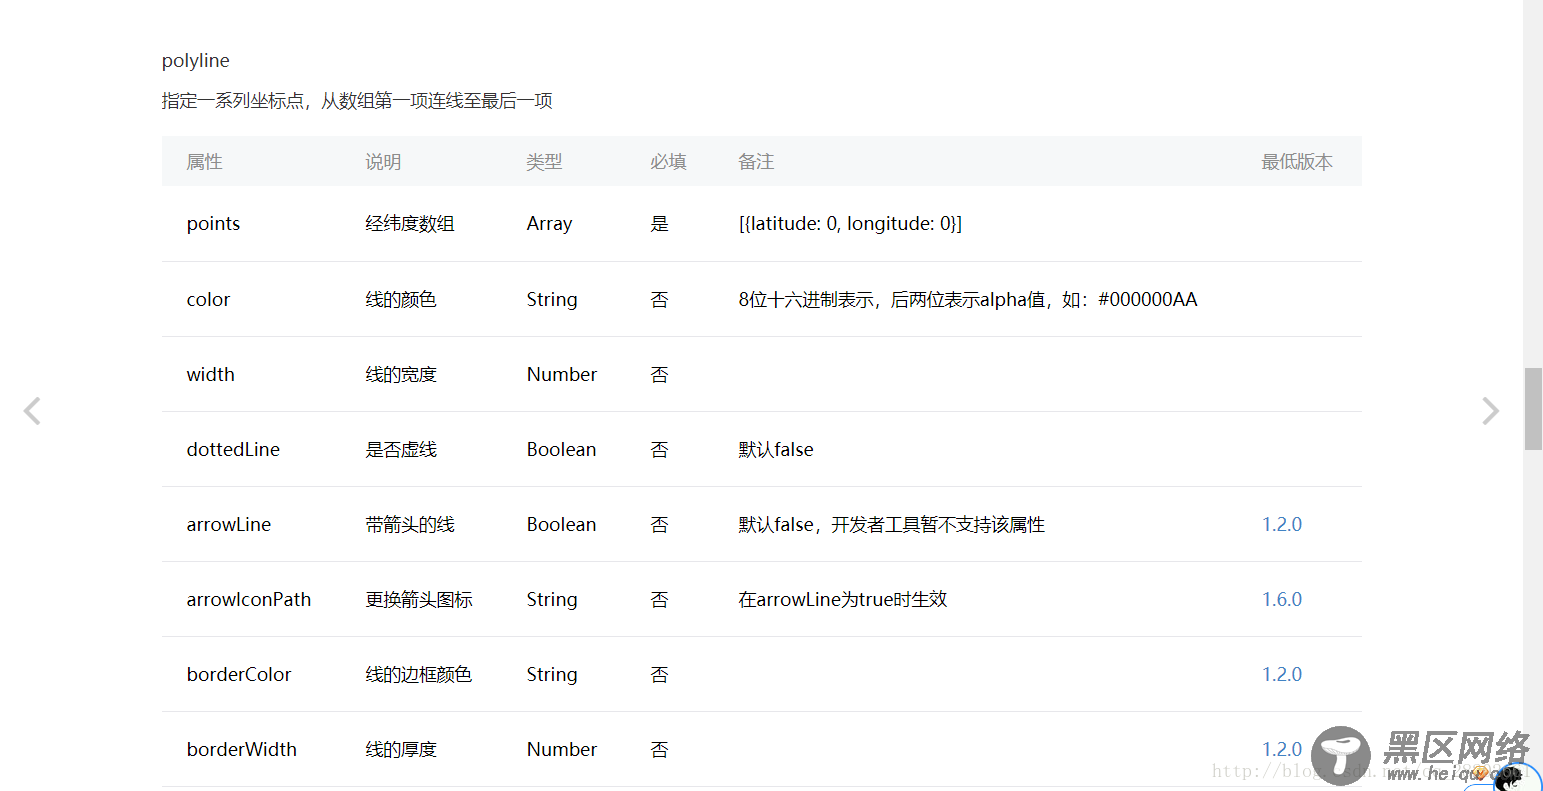Viewport: 1543px width, 791px height.
Task: Click the #000000AA hex color remark
Action: coord(1147,299)
